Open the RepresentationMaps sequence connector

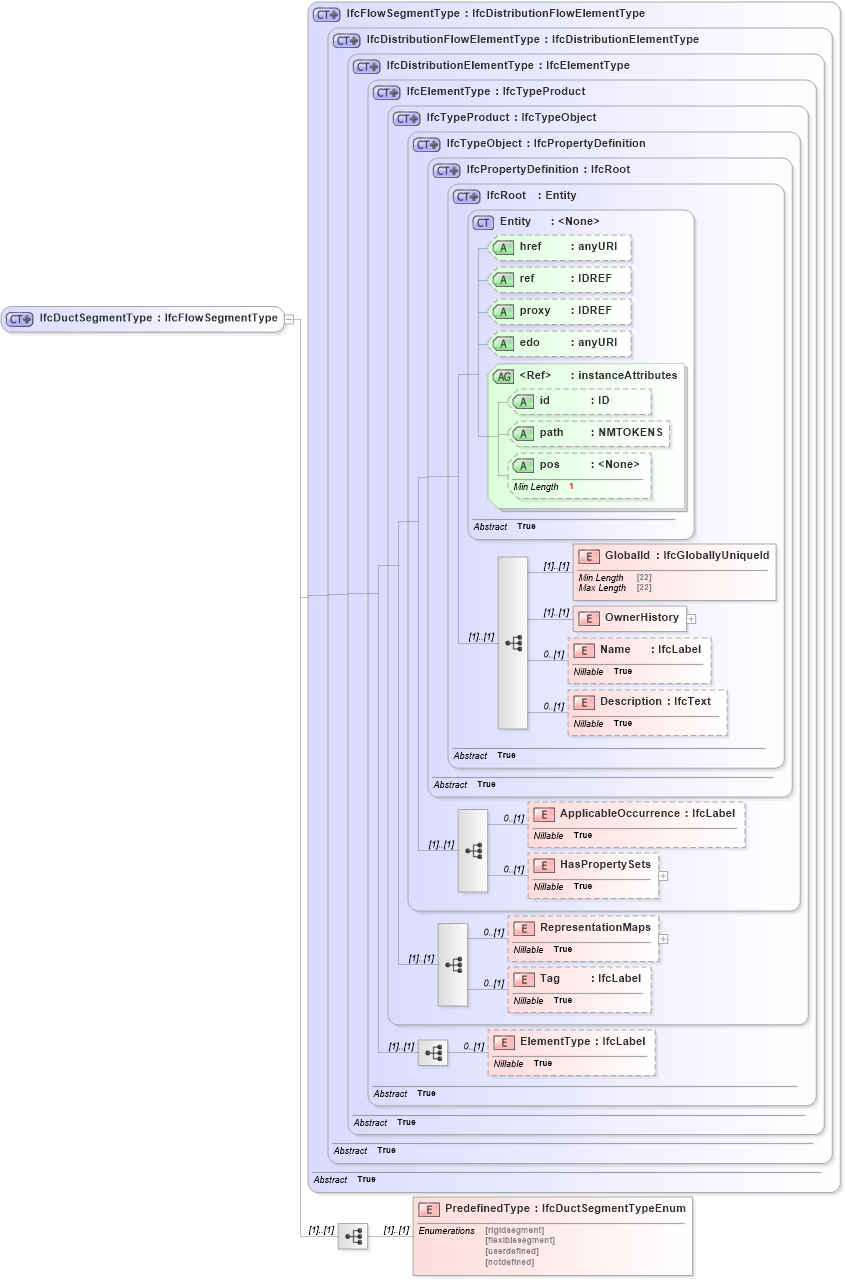tap(455, 963)
